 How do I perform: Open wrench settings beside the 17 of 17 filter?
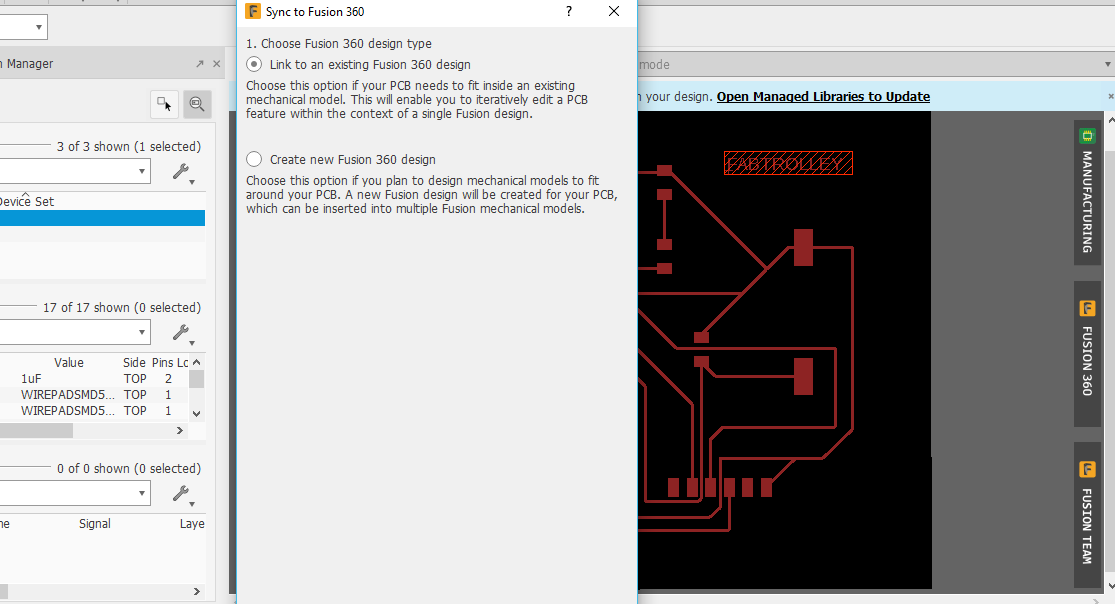point(182,333)
